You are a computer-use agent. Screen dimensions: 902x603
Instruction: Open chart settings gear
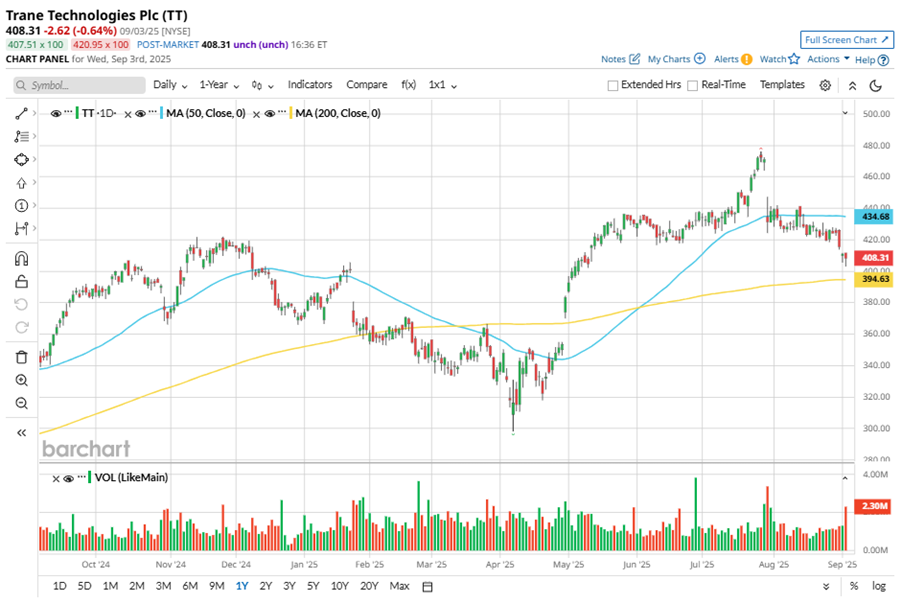pos(825,85)
